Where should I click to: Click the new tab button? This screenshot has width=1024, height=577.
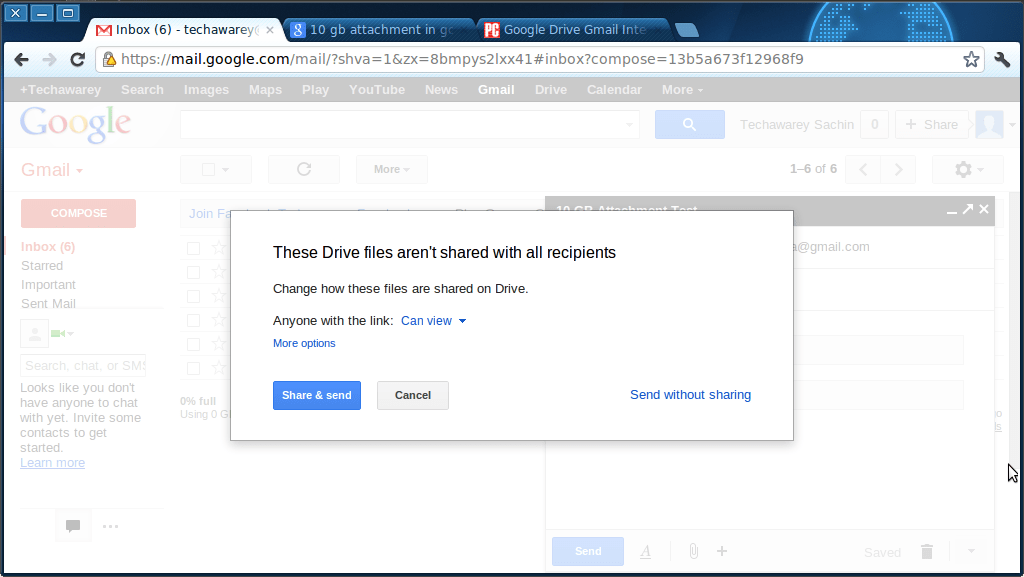pyautogui.click(x=686, y=30)
